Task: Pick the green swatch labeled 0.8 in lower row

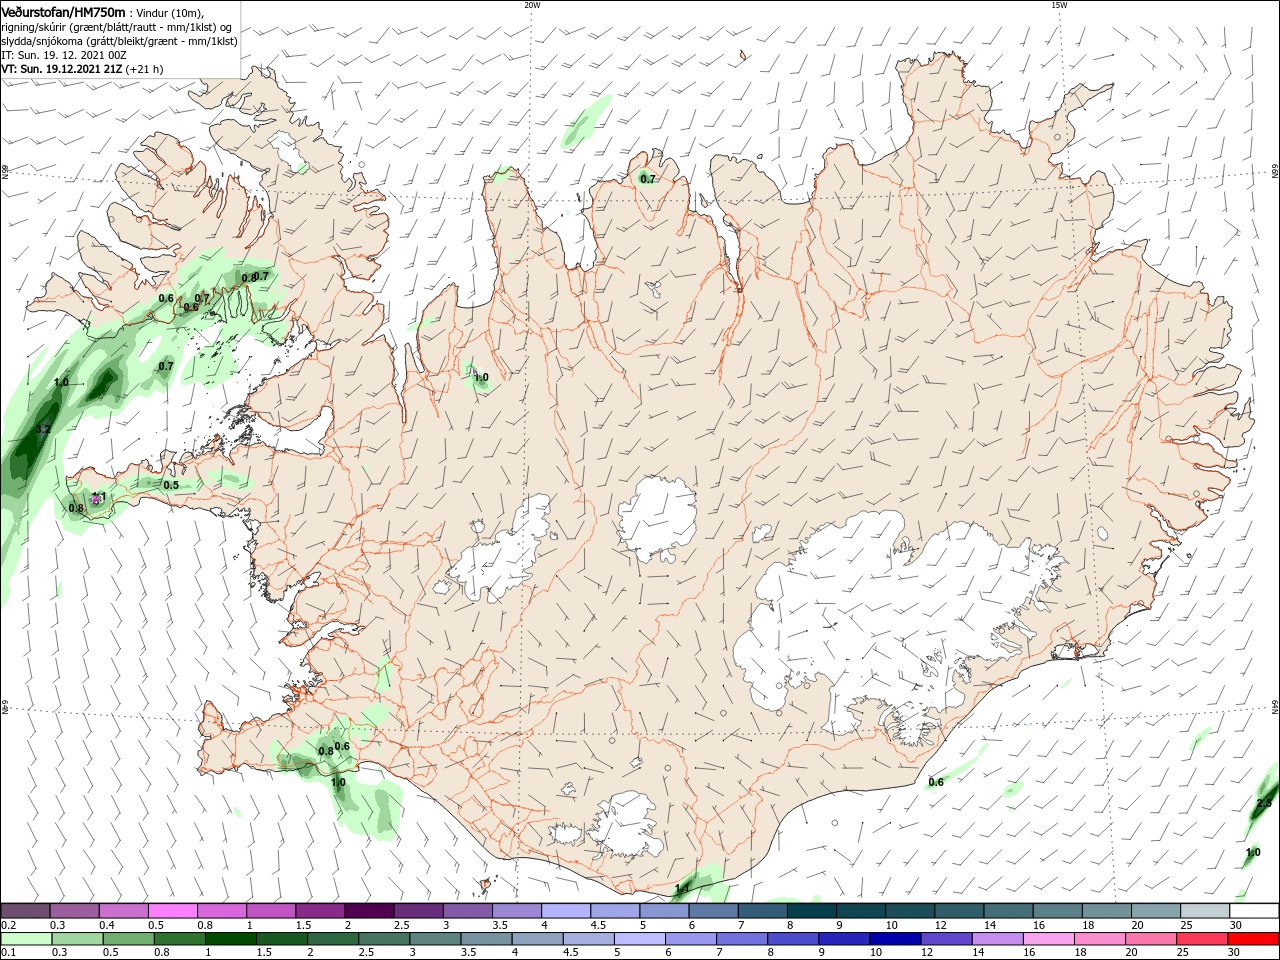Action: click(x=180, y=939)
